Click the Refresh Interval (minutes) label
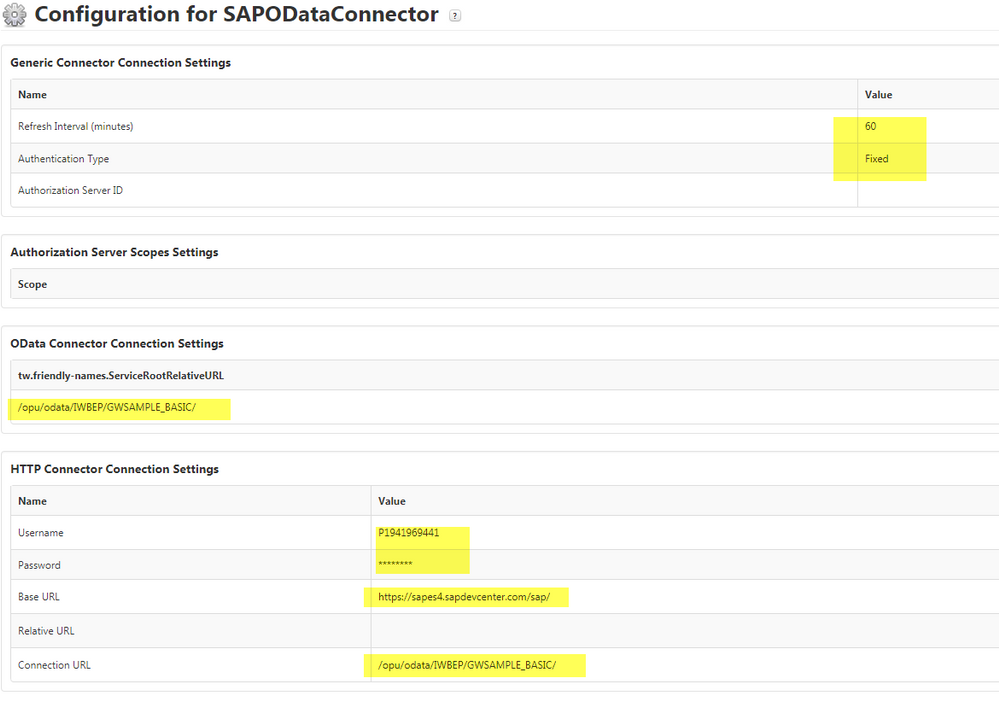The image size is (999, 704). 76,126
